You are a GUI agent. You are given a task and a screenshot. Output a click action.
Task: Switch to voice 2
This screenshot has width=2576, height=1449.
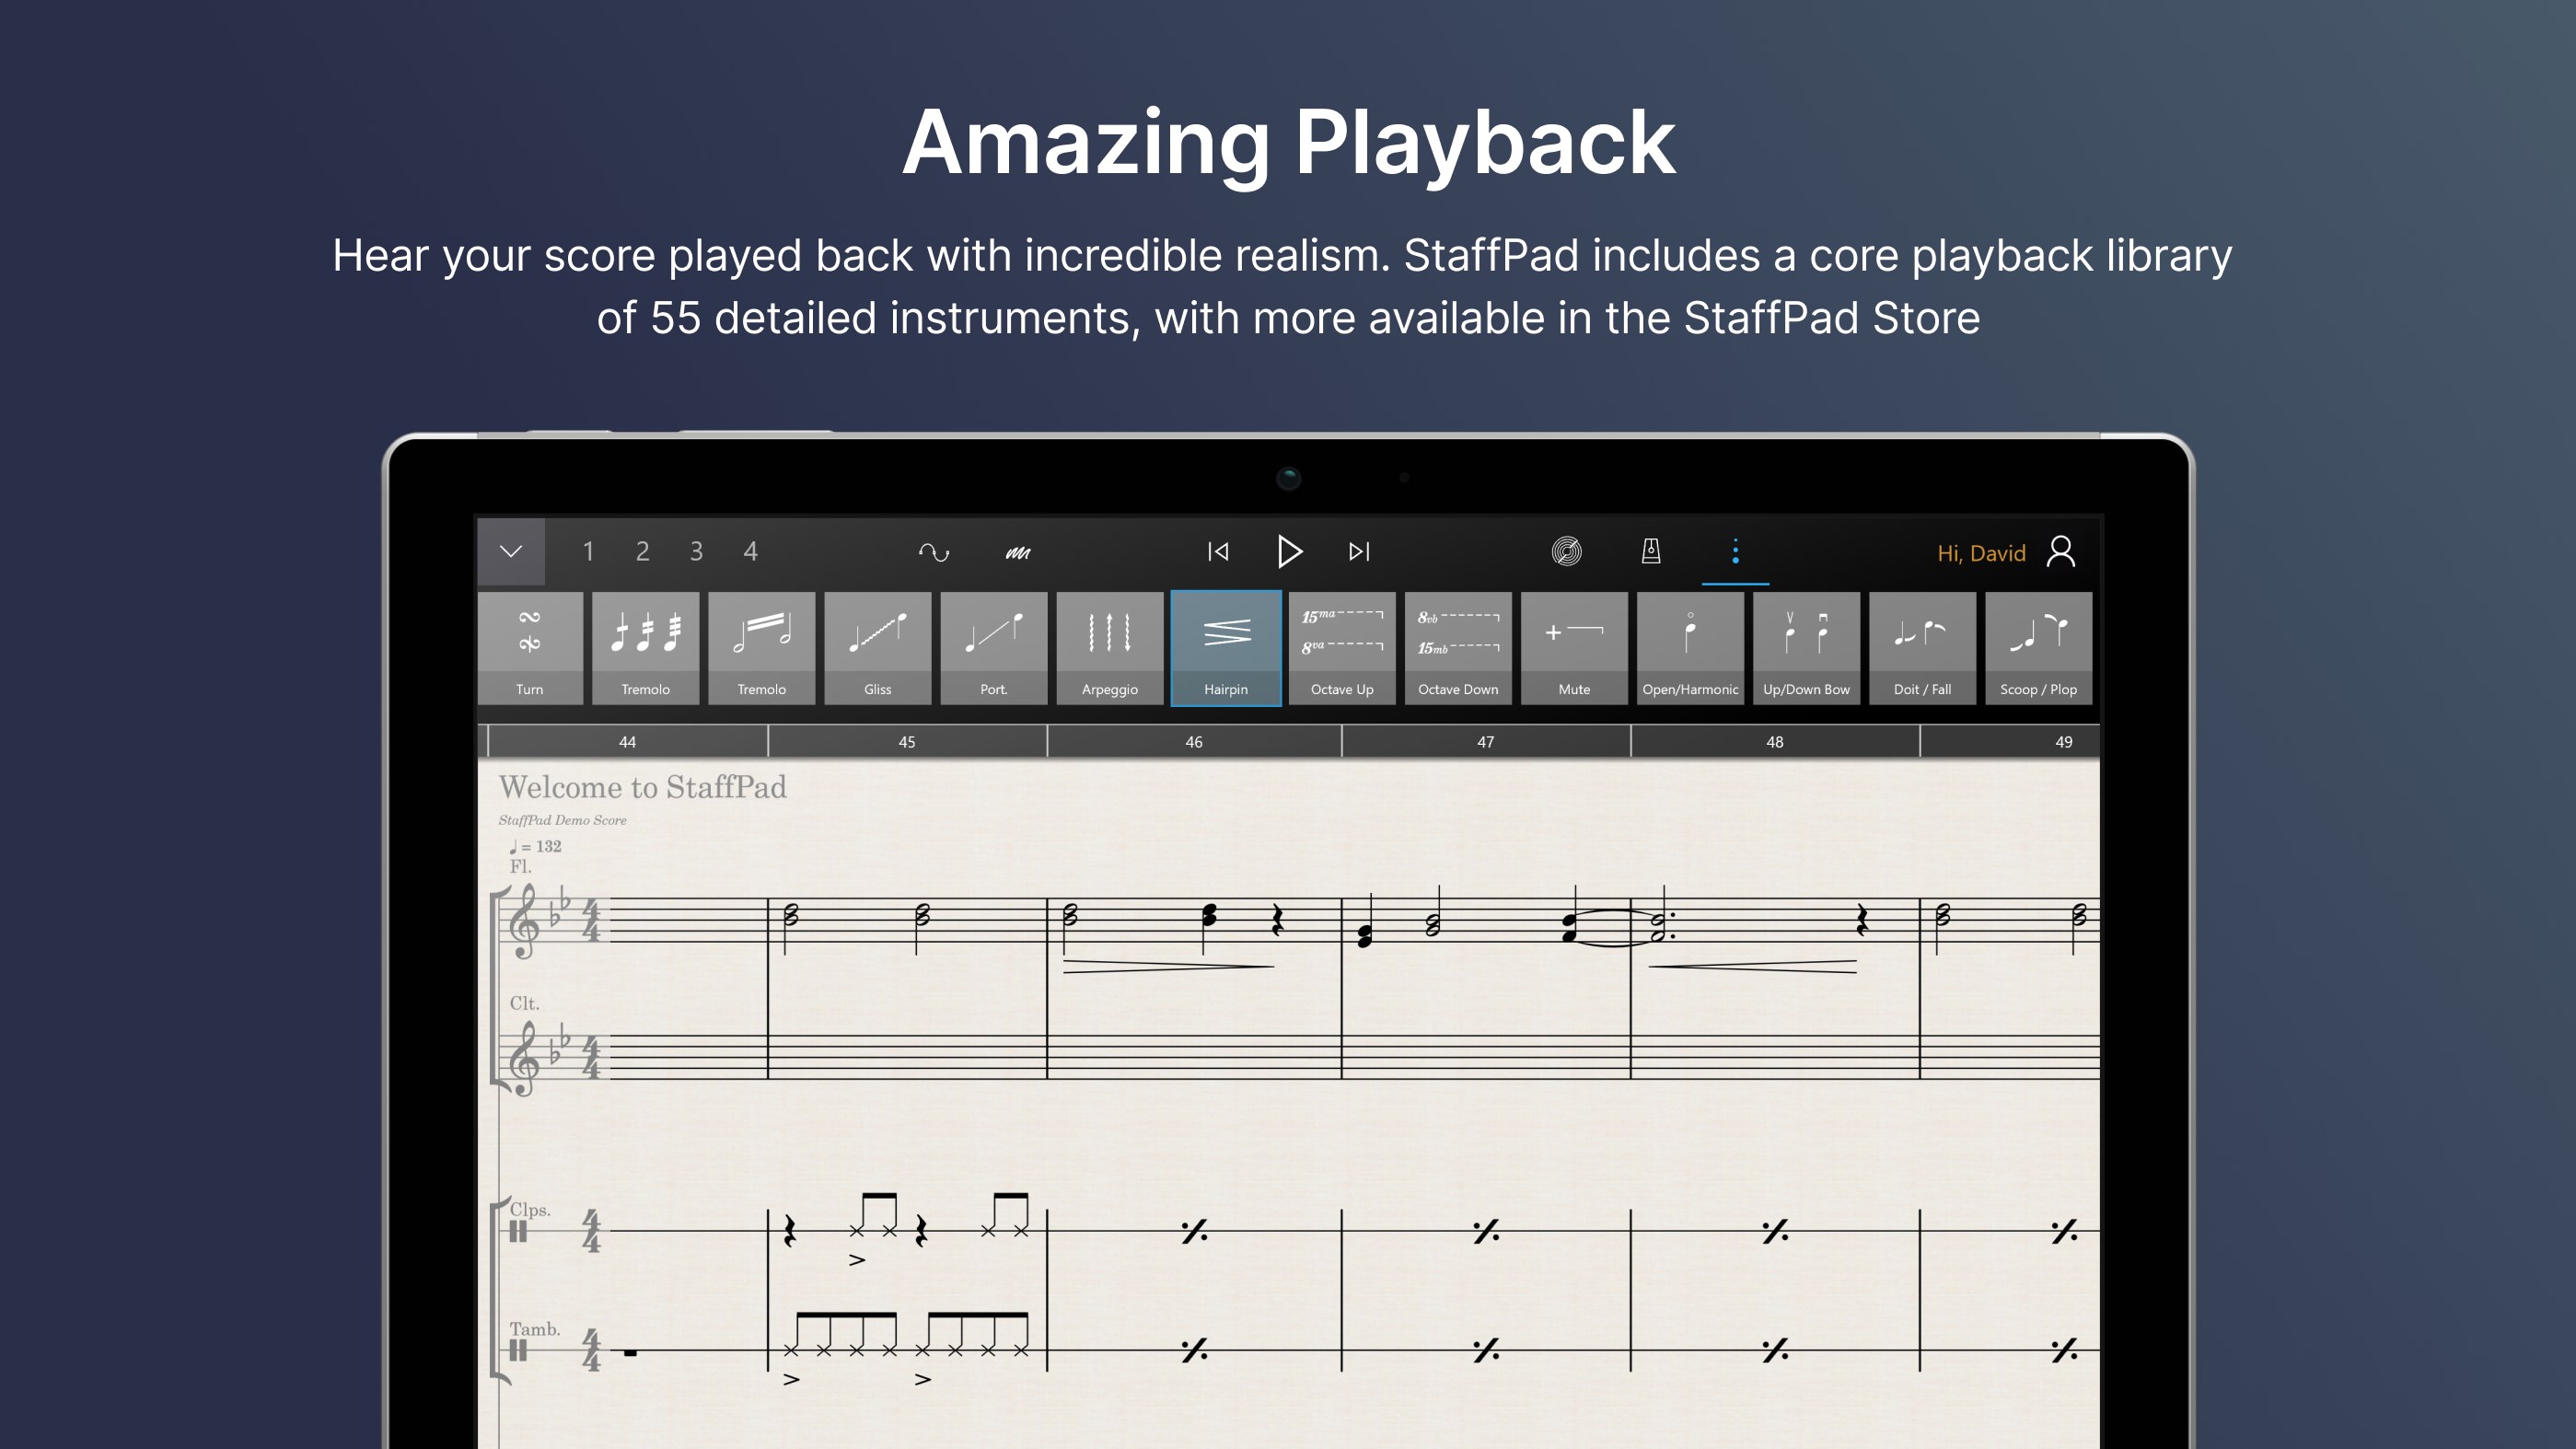coord(642,551)
